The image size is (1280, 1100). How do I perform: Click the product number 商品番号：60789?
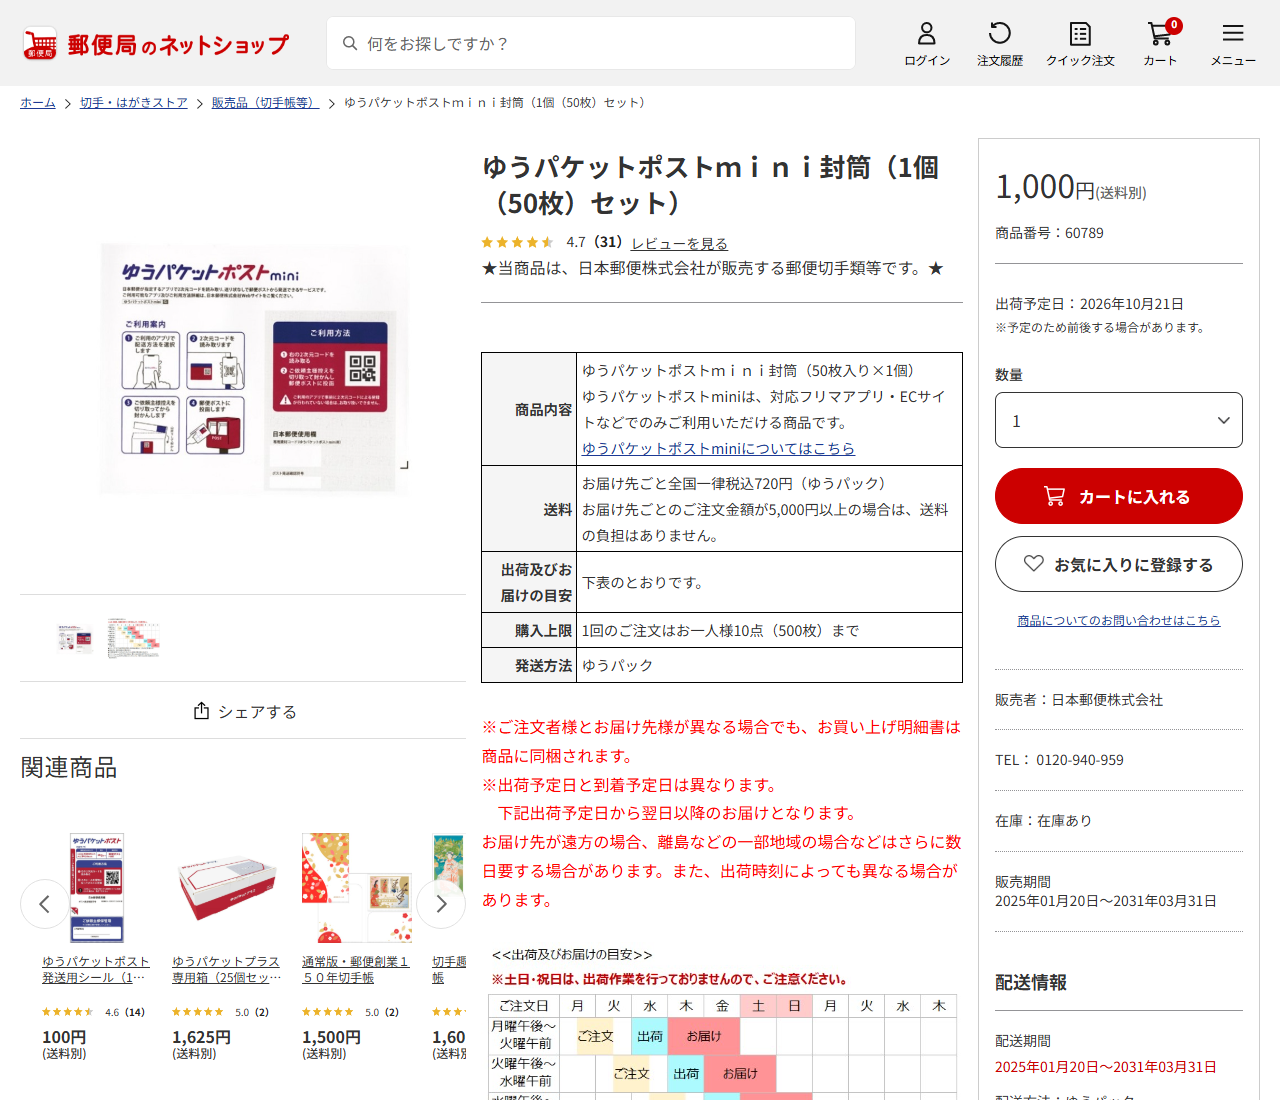[1049, 233]
